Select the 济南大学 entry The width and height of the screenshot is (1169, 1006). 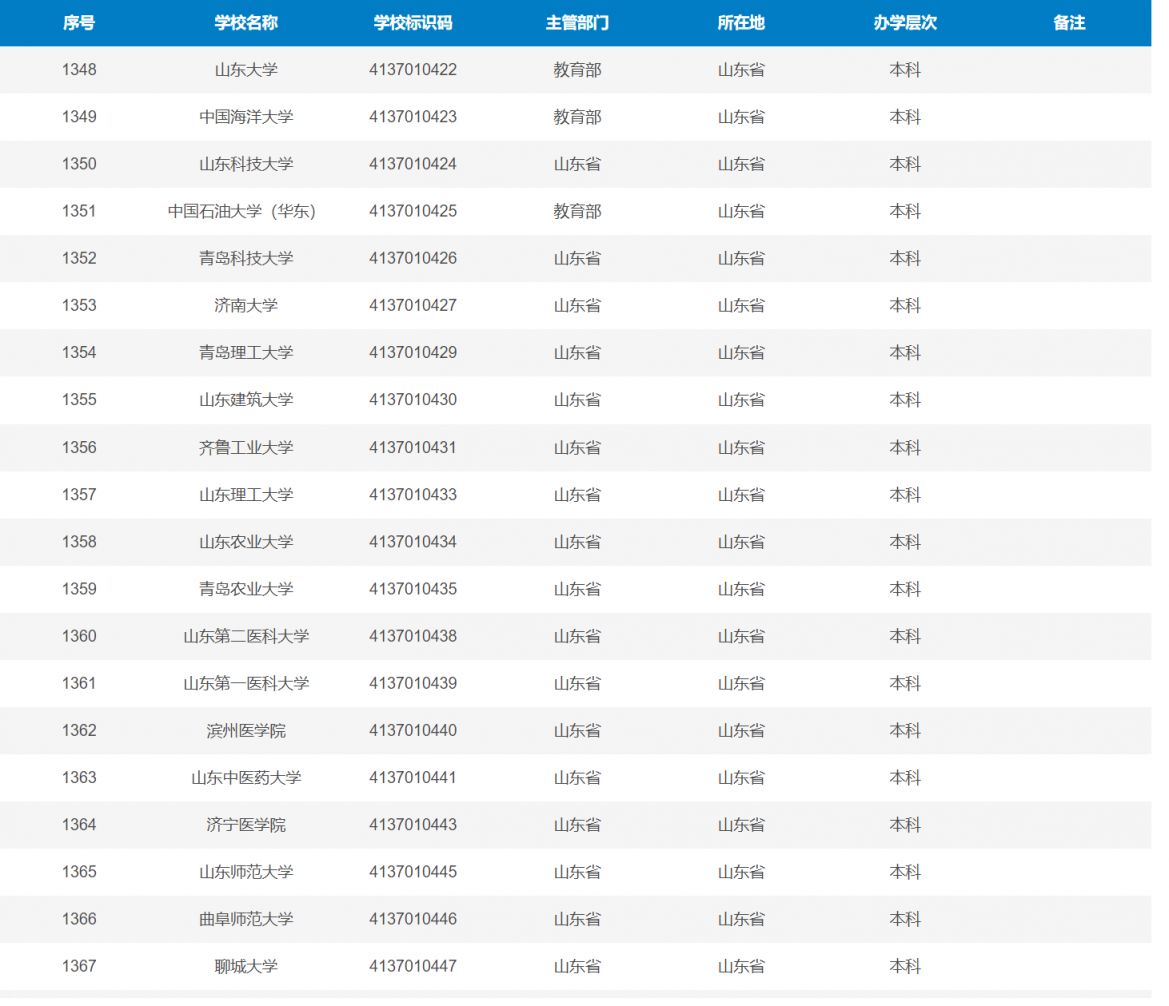click(x=246, y=306)
